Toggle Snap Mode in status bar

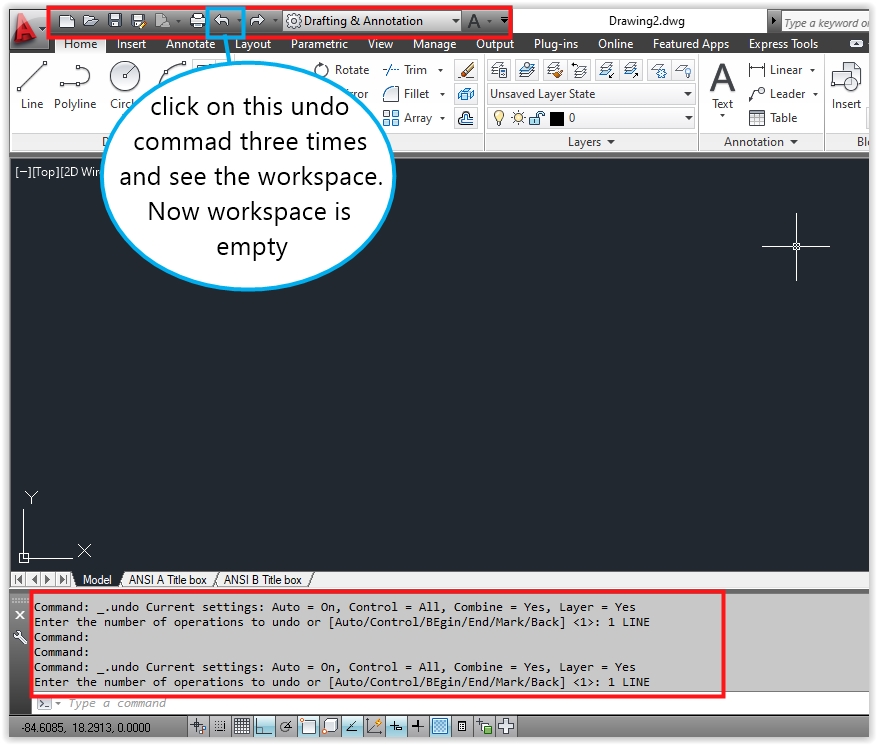tap(220, 727)
